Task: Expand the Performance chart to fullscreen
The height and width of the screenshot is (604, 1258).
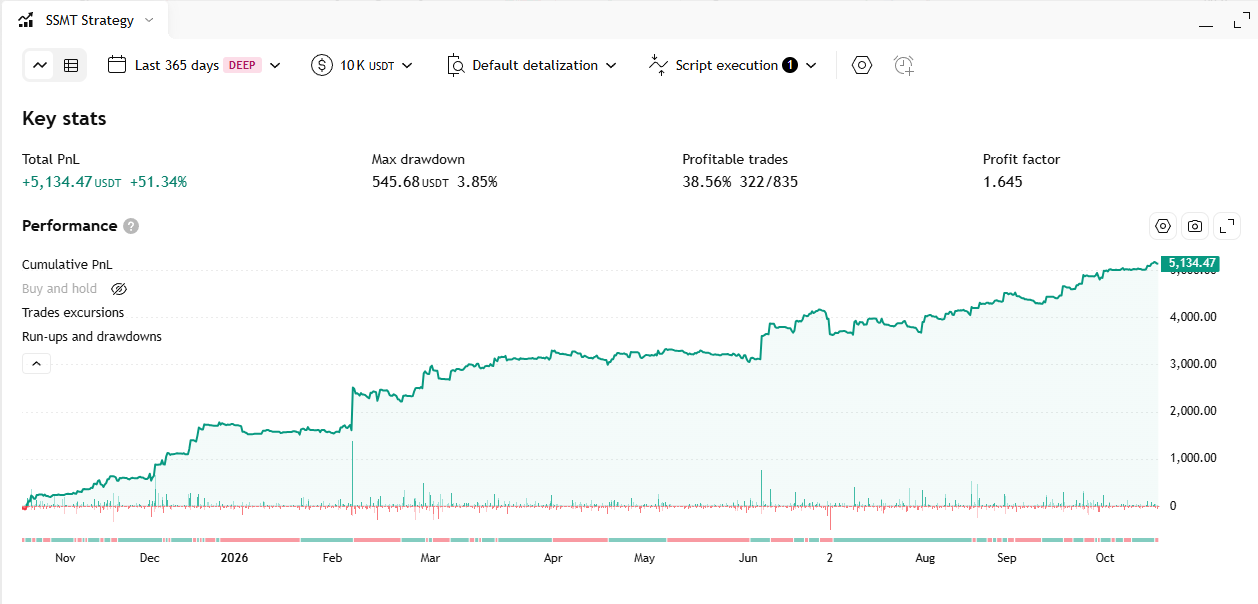Action: point(1227,226)
